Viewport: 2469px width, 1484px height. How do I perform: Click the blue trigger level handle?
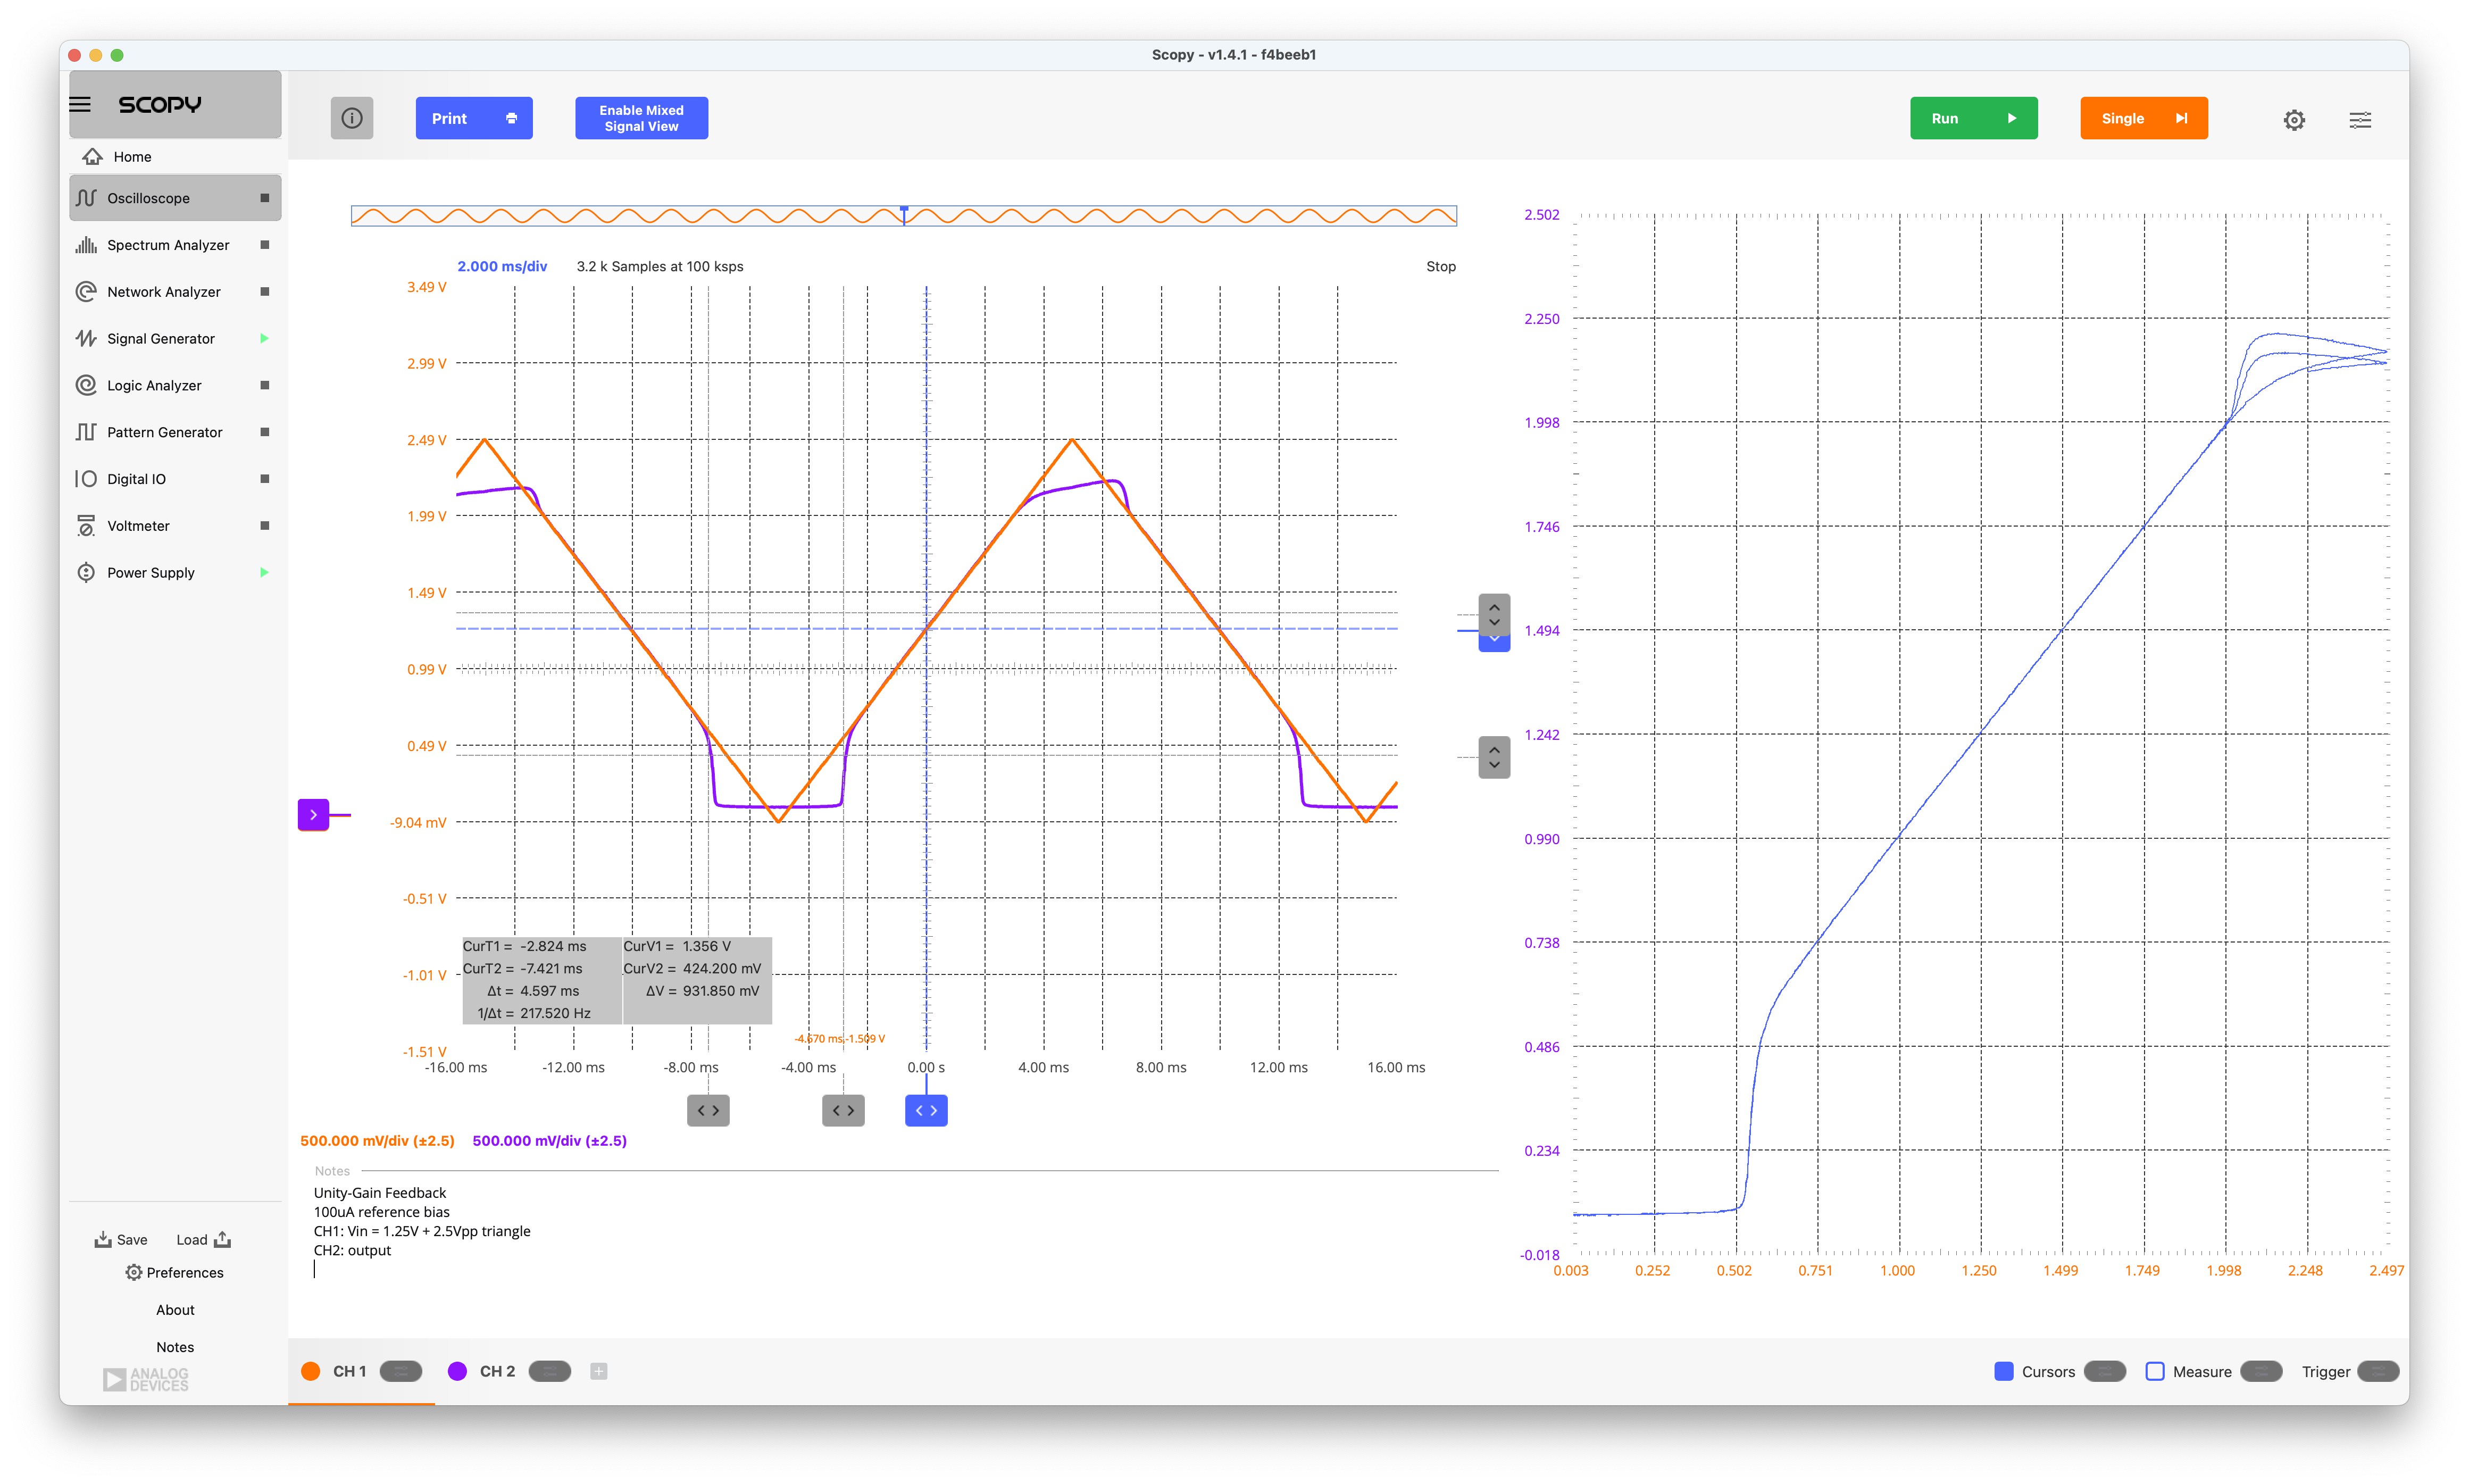pos(1495,643)
